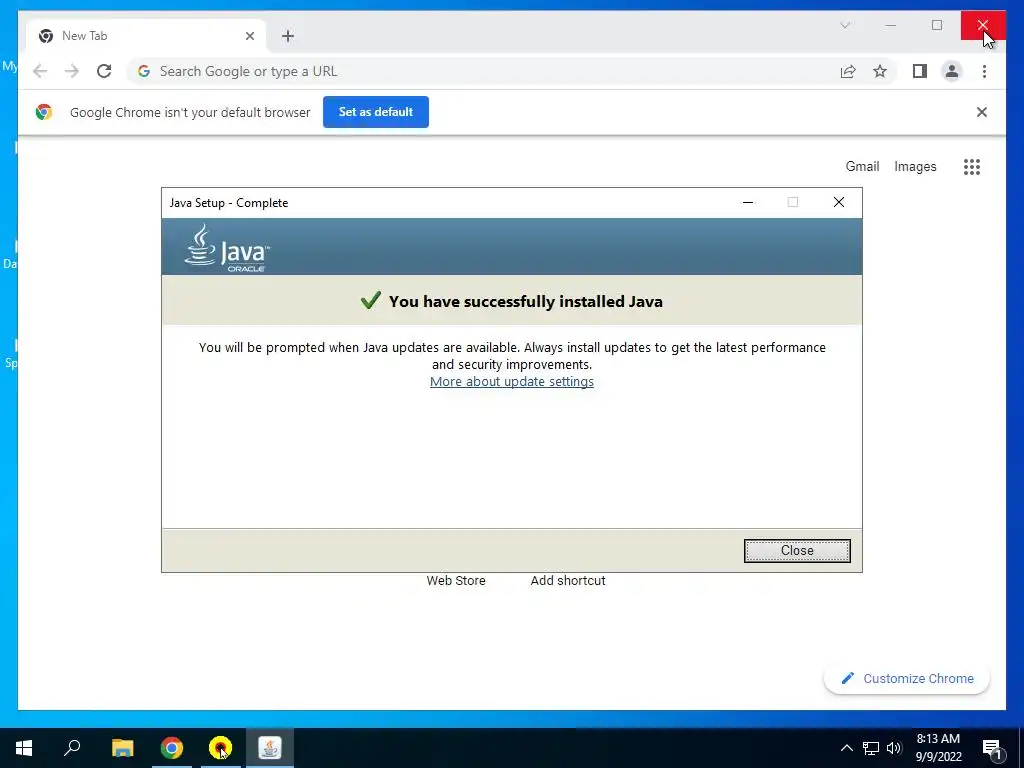
Task: Click Add shortcut on new tab page
Action: click(x=568, y=581)
